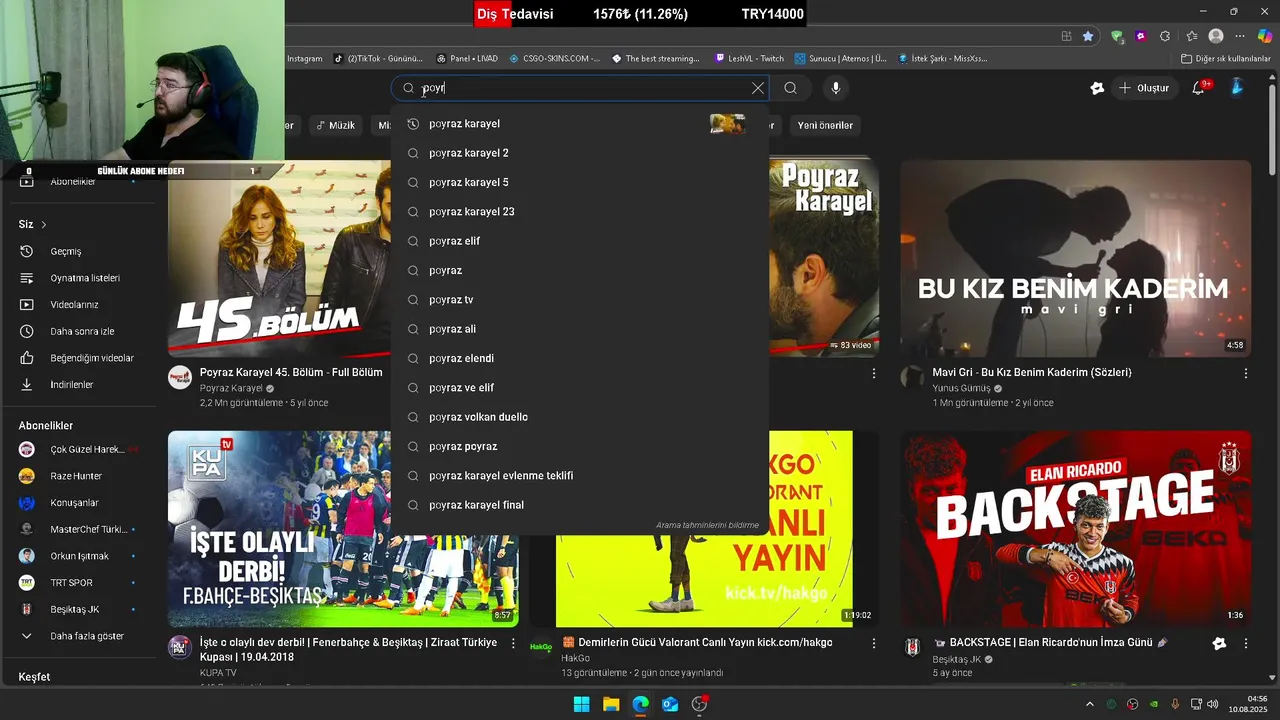The width and height of the screenshot is (1280, 720).
Task: Open the Edge Copilot icon
Action: (x=1264, y=36)
